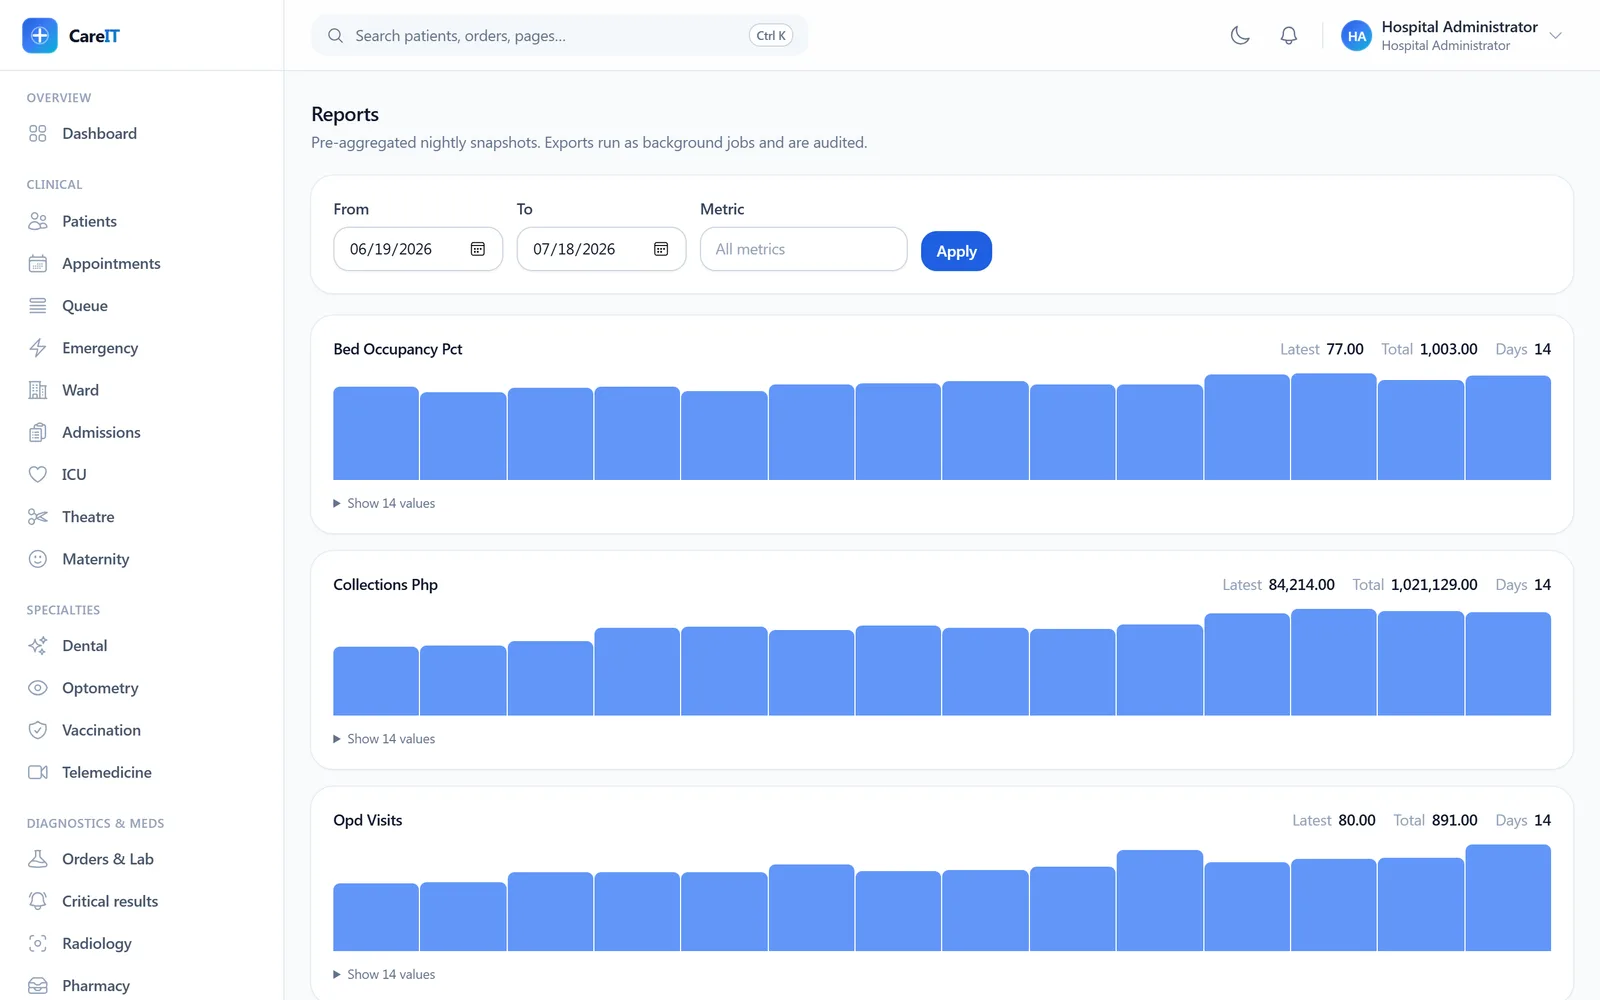Click the Opd Visits chart title

point(368,820)
